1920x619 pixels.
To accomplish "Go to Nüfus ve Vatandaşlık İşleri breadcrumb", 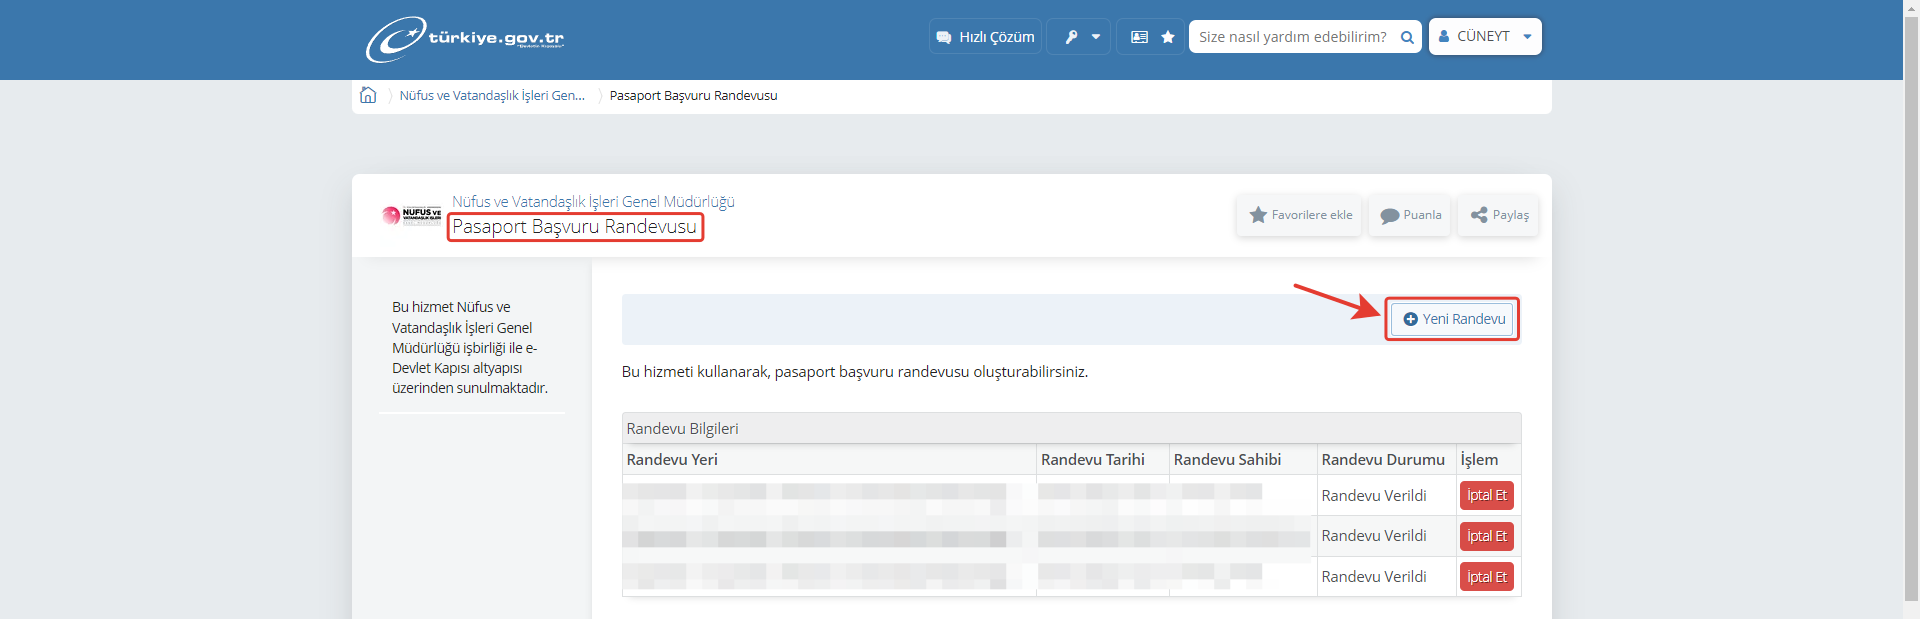I will tap(491, 96).
